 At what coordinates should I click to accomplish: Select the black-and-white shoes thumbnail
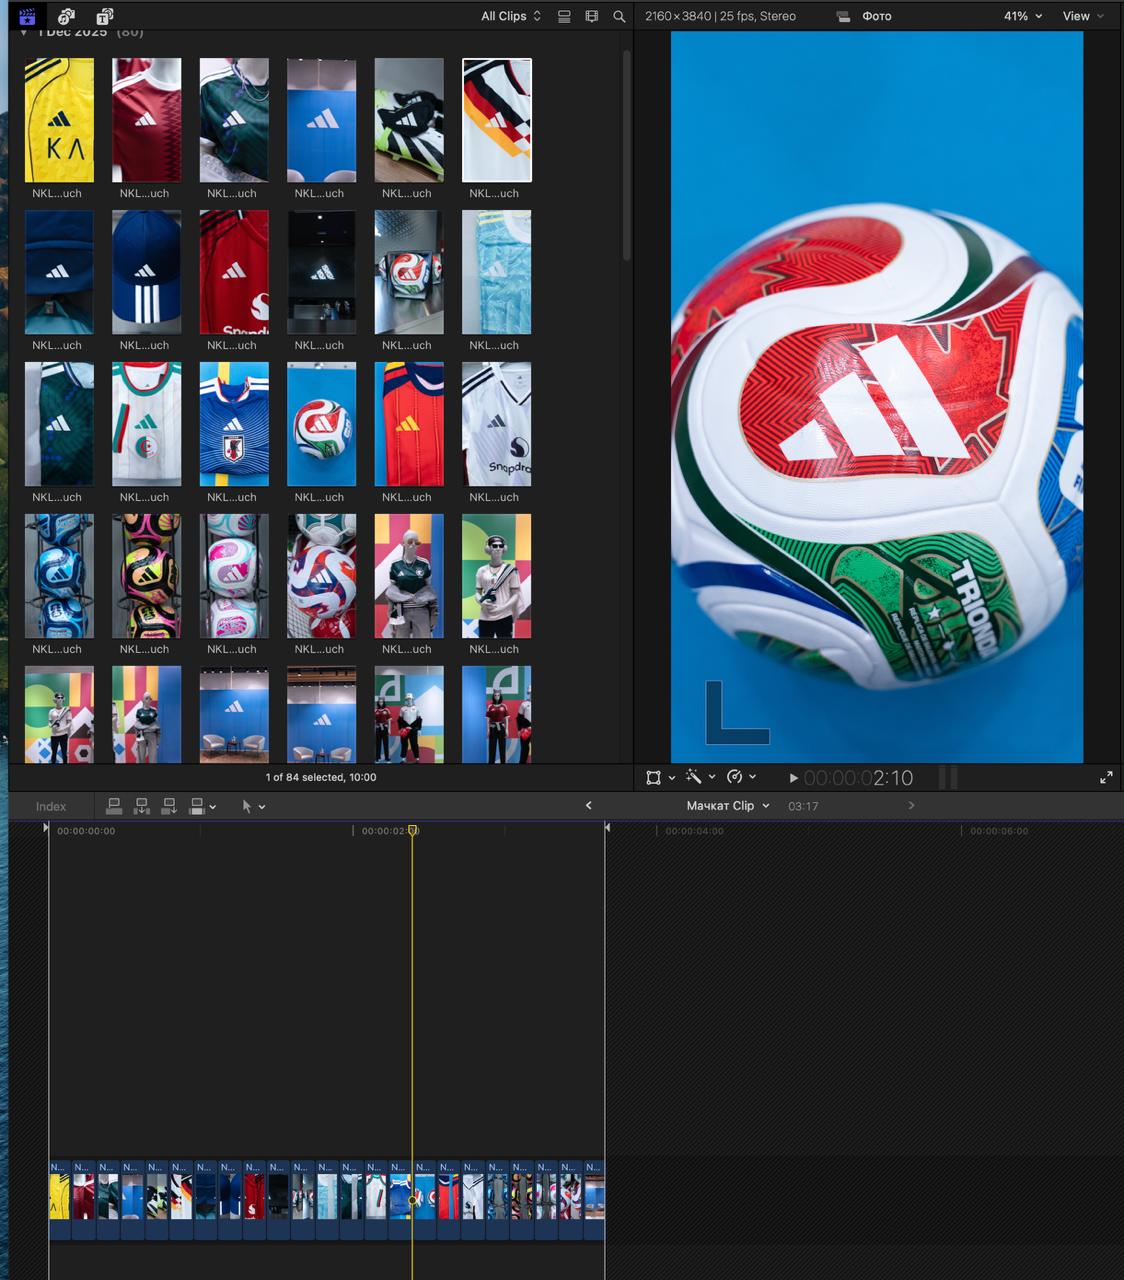click(x=409, y=120)
